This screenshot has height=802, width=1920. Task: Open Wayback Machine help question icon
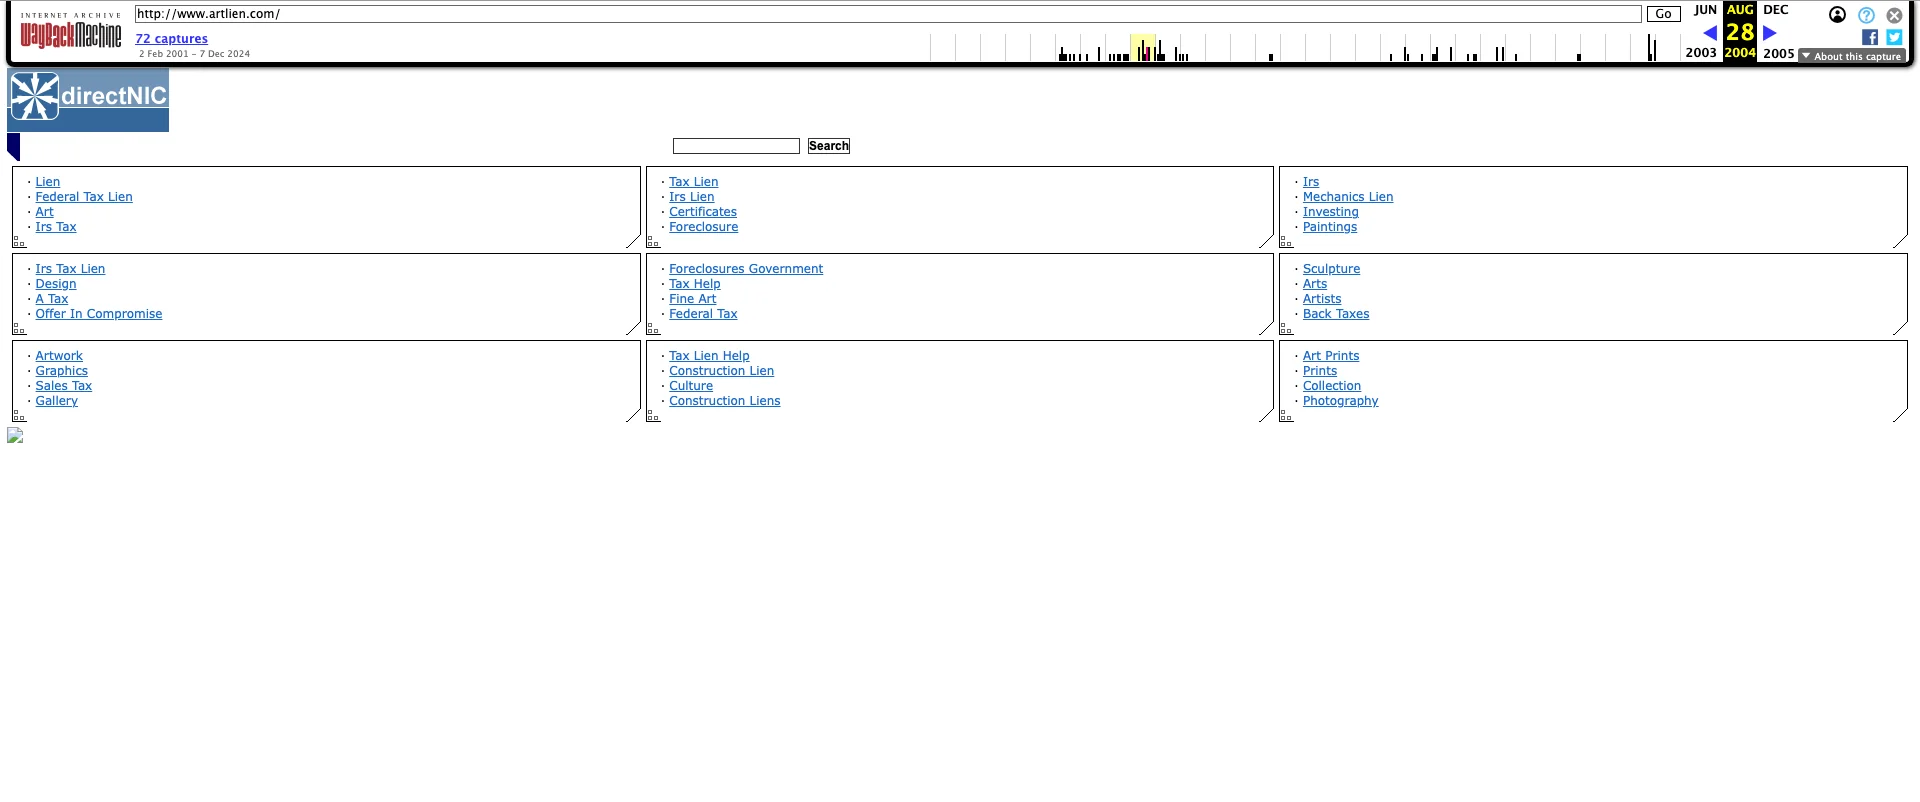pyautogui.click(x=1866, y=15)
